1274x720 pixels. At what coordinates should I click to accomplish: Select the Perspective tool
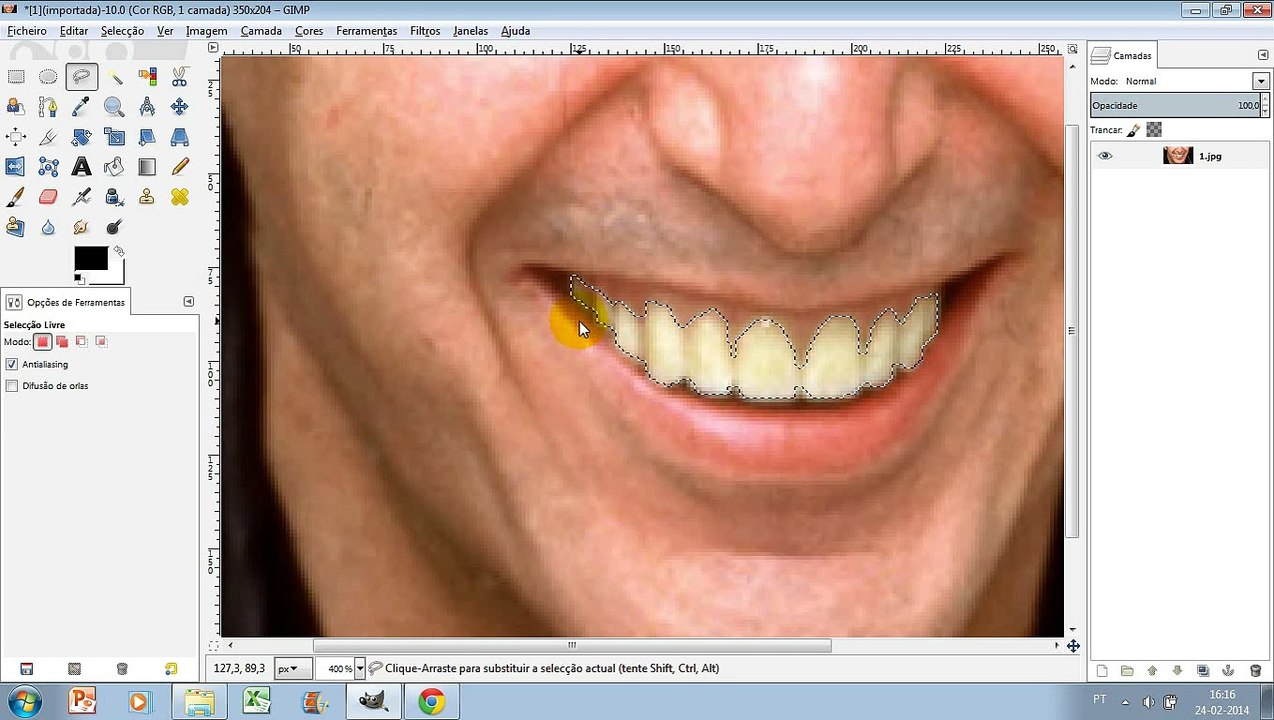(x=180, y=137)
